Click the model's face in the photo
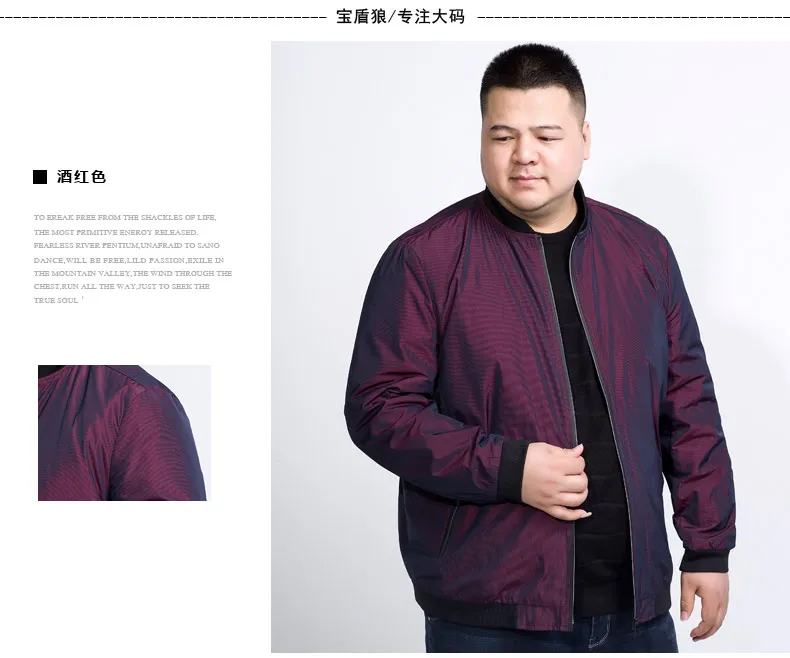The width and height of the screenshot is (790, 658). [x=534, y=146]
